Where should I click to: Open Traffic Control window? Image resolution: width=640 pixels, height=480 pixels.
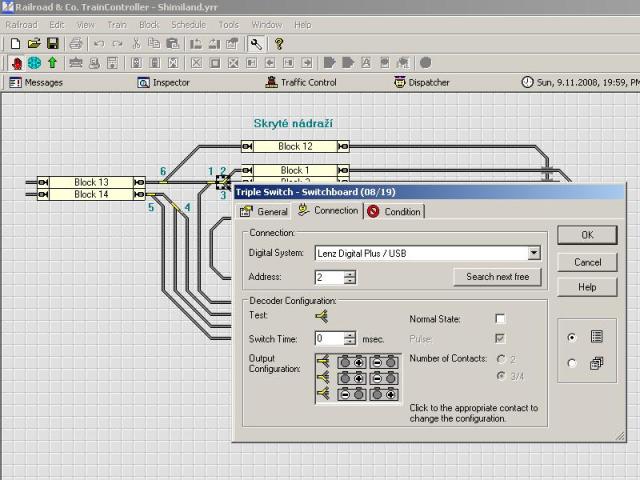(301, 82)
